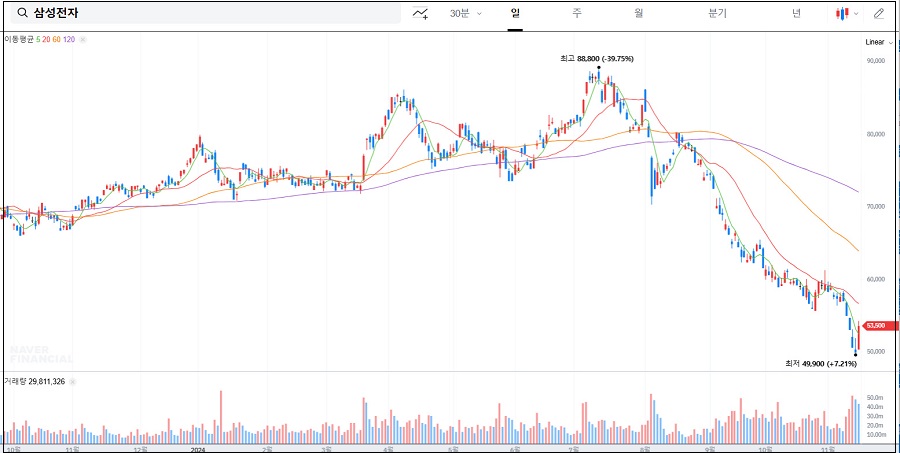
Task: Activate the pencil drawing tool
Action: [x=879, y=14]
